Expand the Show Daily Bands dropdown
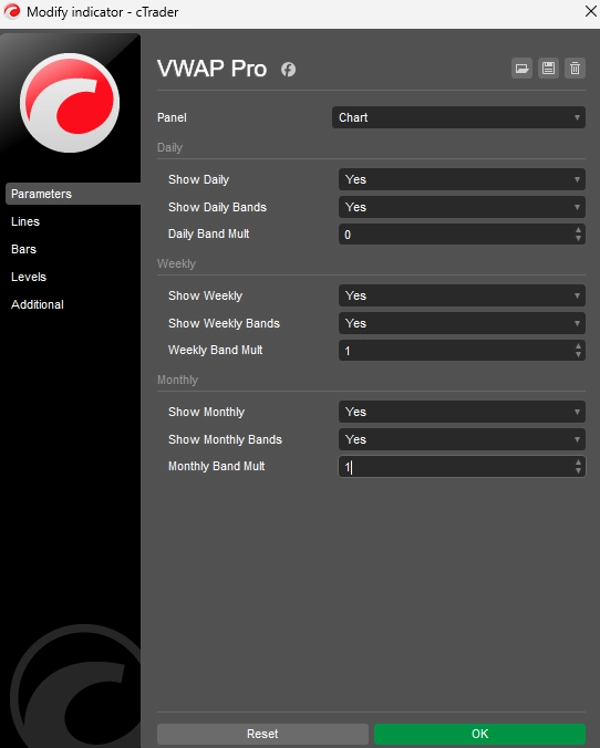600x748 pixels. 461,207
